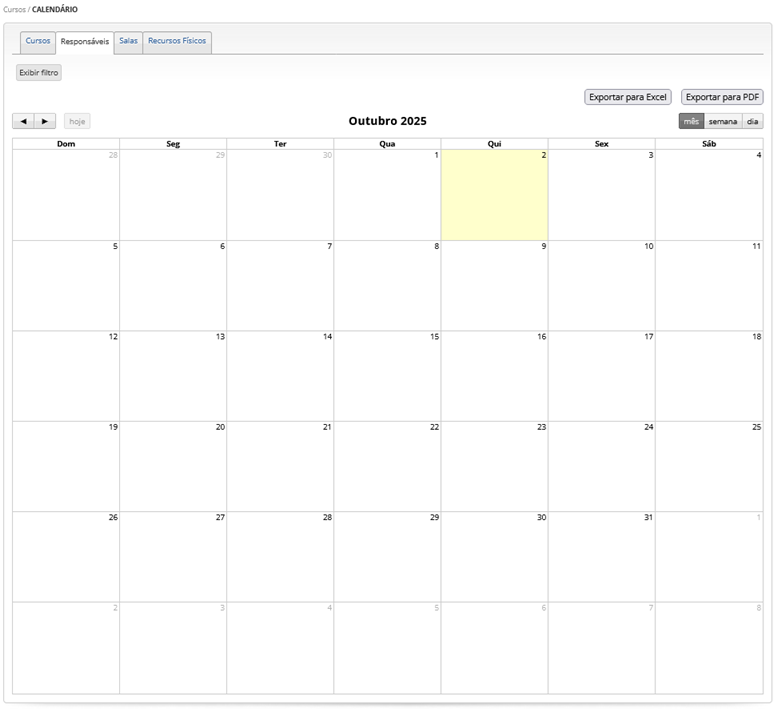Jump to today with hoje button

point(77,121)
